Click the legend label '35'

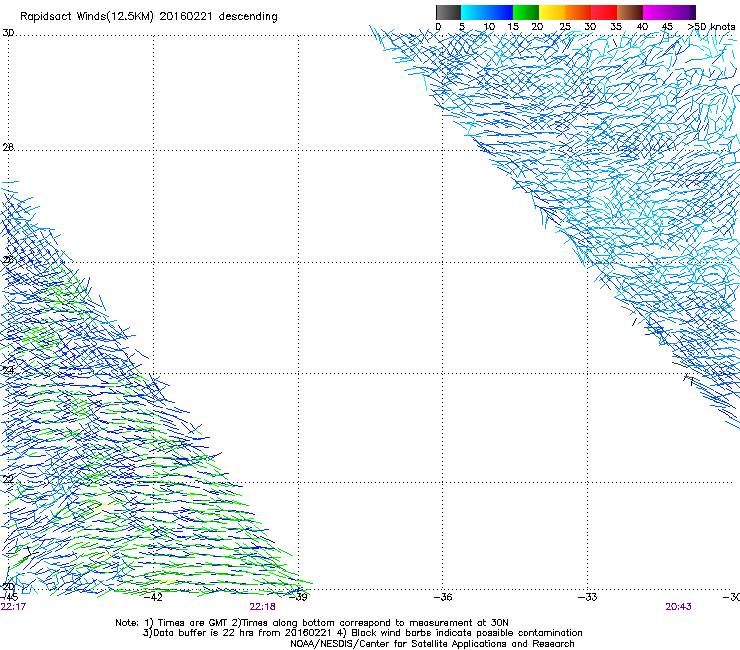click(x=616, y=27)
